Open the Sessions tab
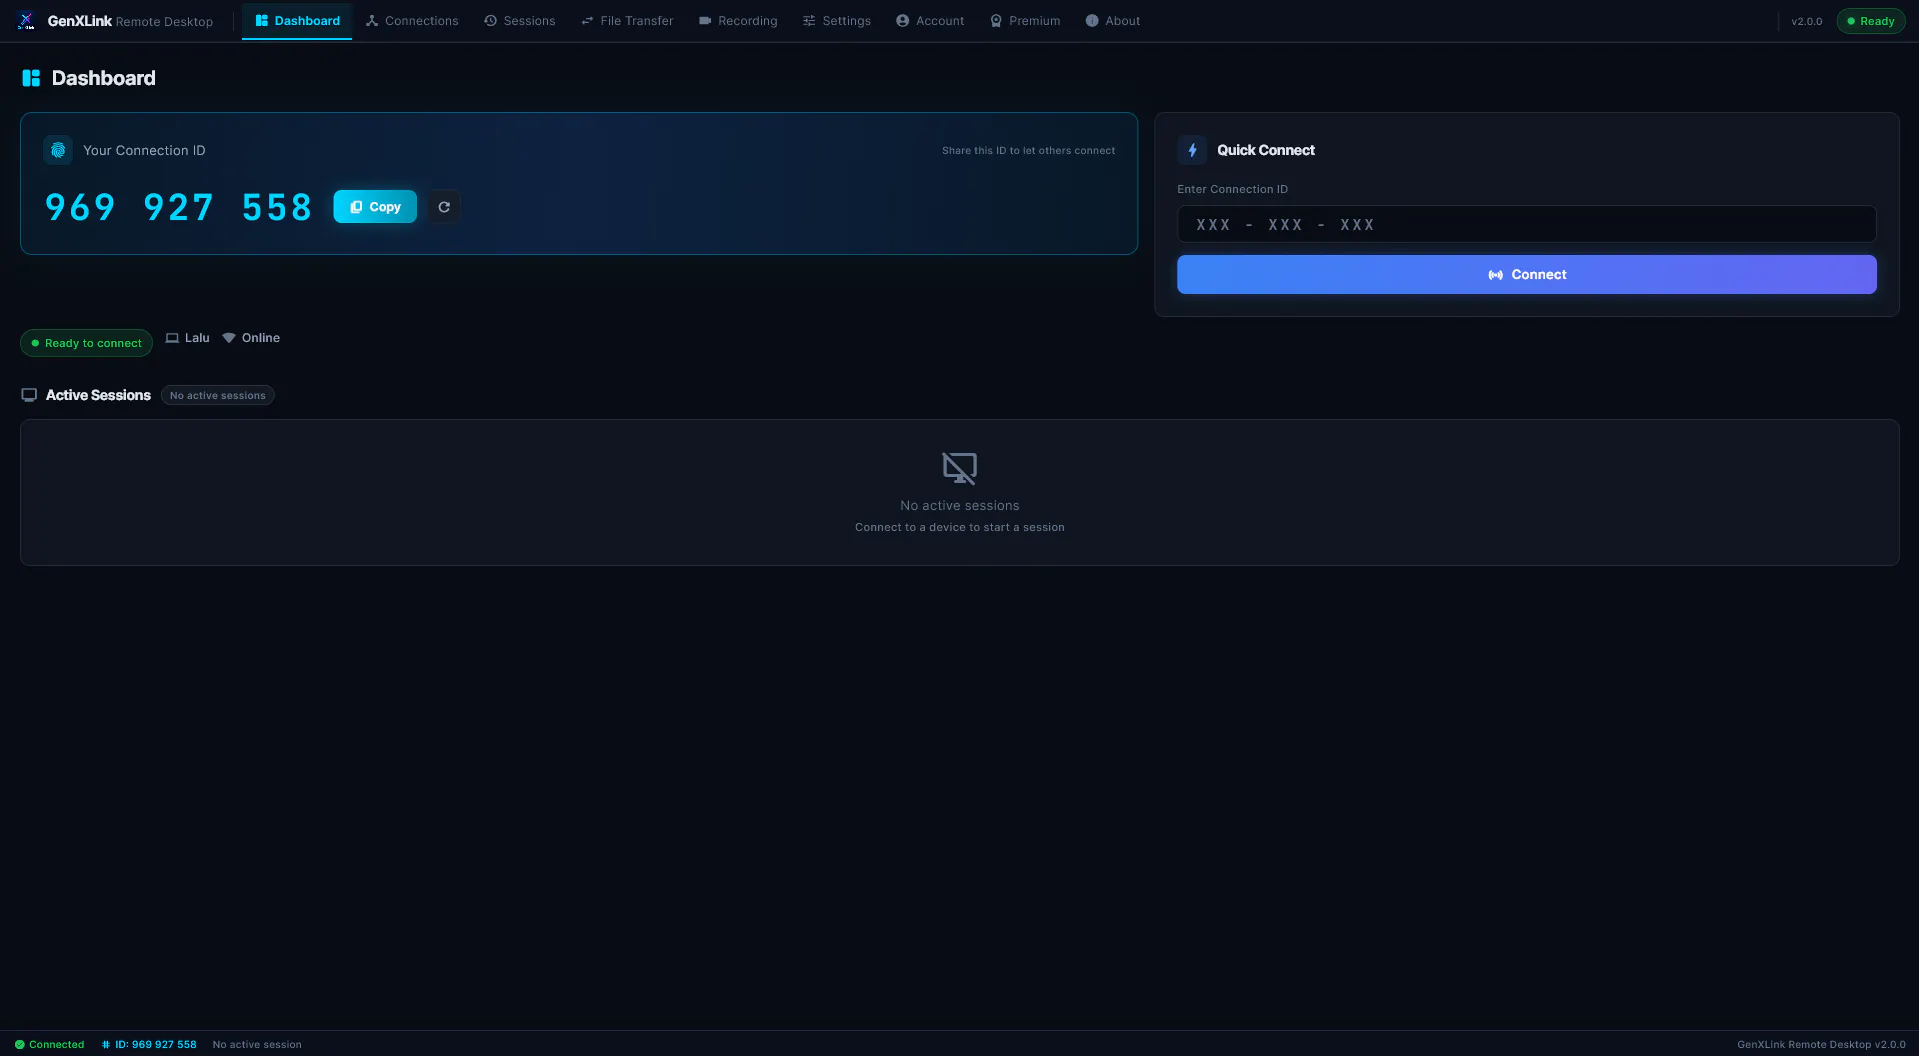This screenshot has width=1919, height=1056. [x=520, y=21]
